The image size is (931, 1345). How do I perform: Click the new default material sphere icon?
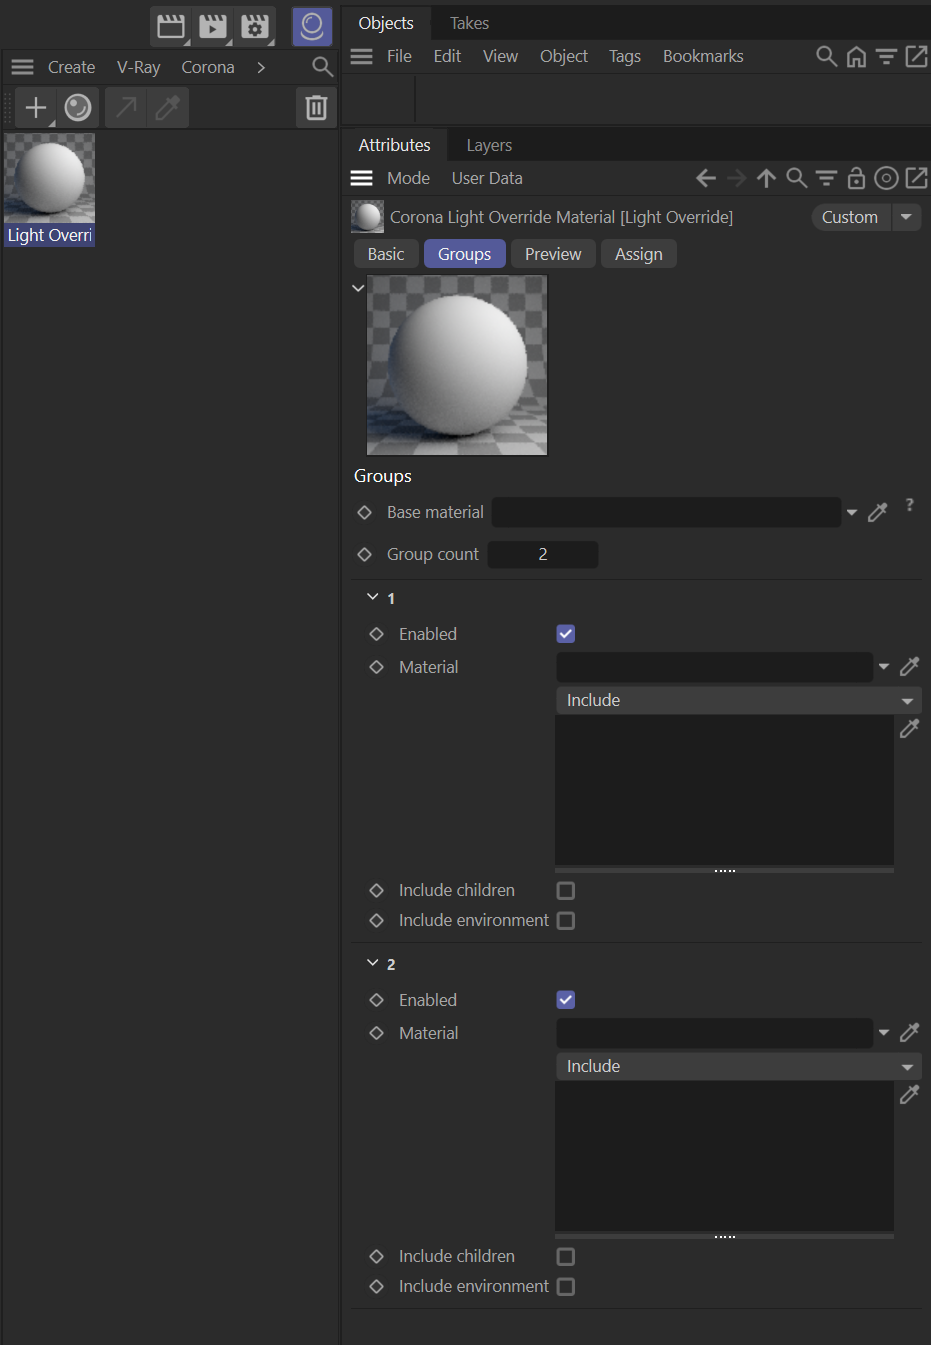[x=78, y=107]
